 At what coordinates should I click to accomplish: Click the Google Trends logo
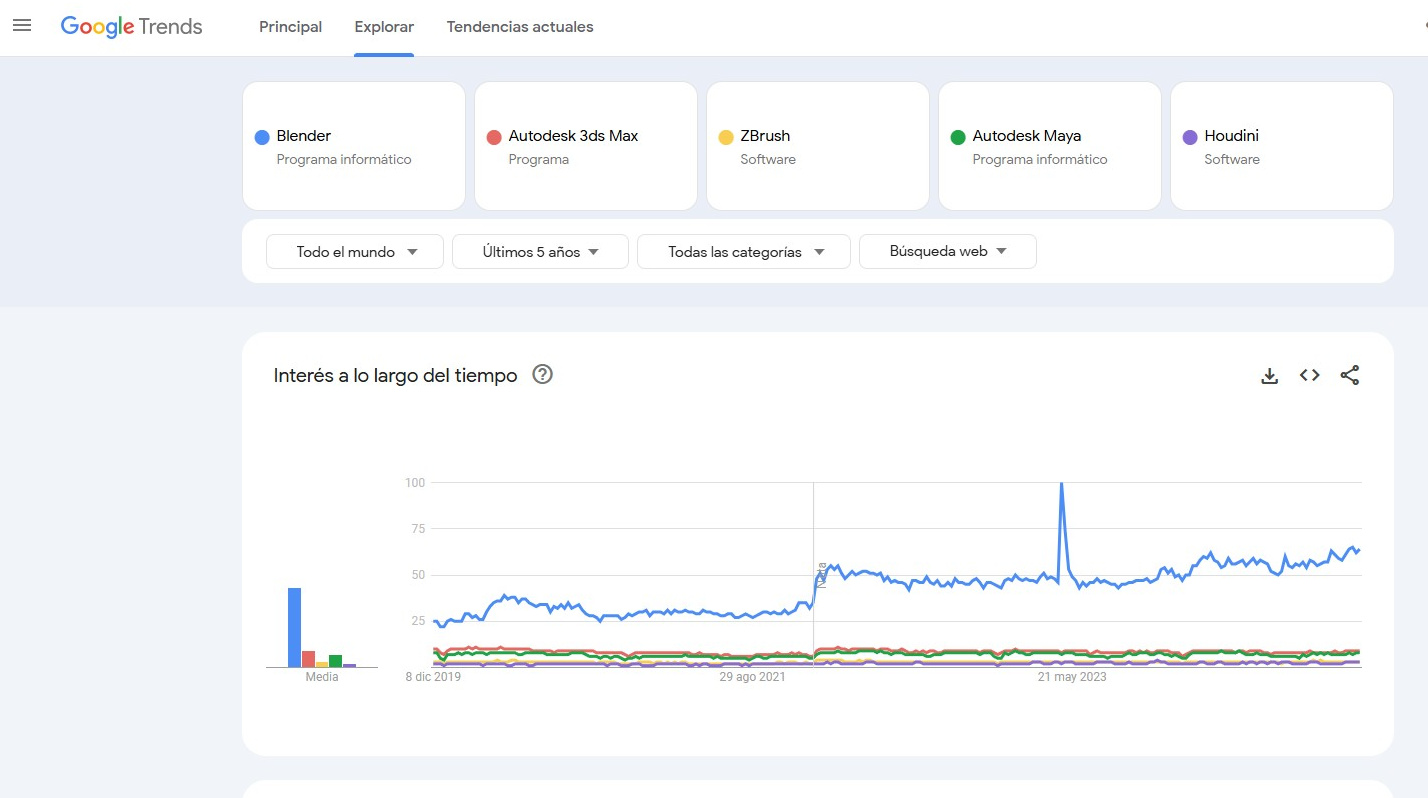pos(131,27)
